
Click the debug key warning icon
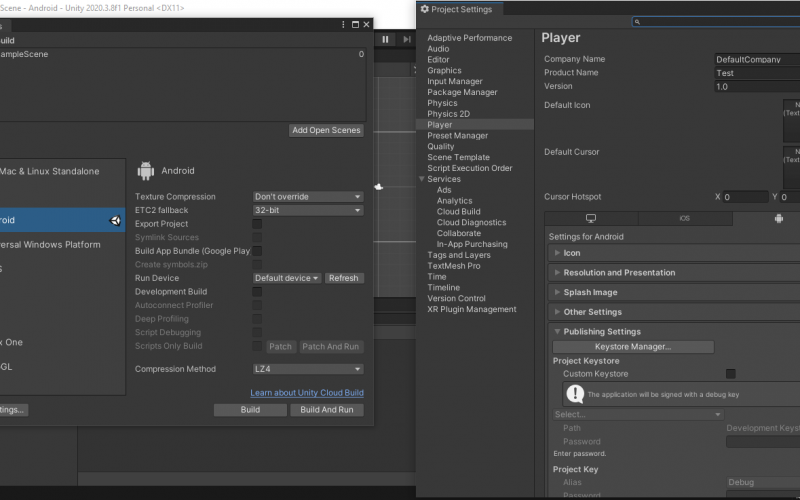click(575, 394)
